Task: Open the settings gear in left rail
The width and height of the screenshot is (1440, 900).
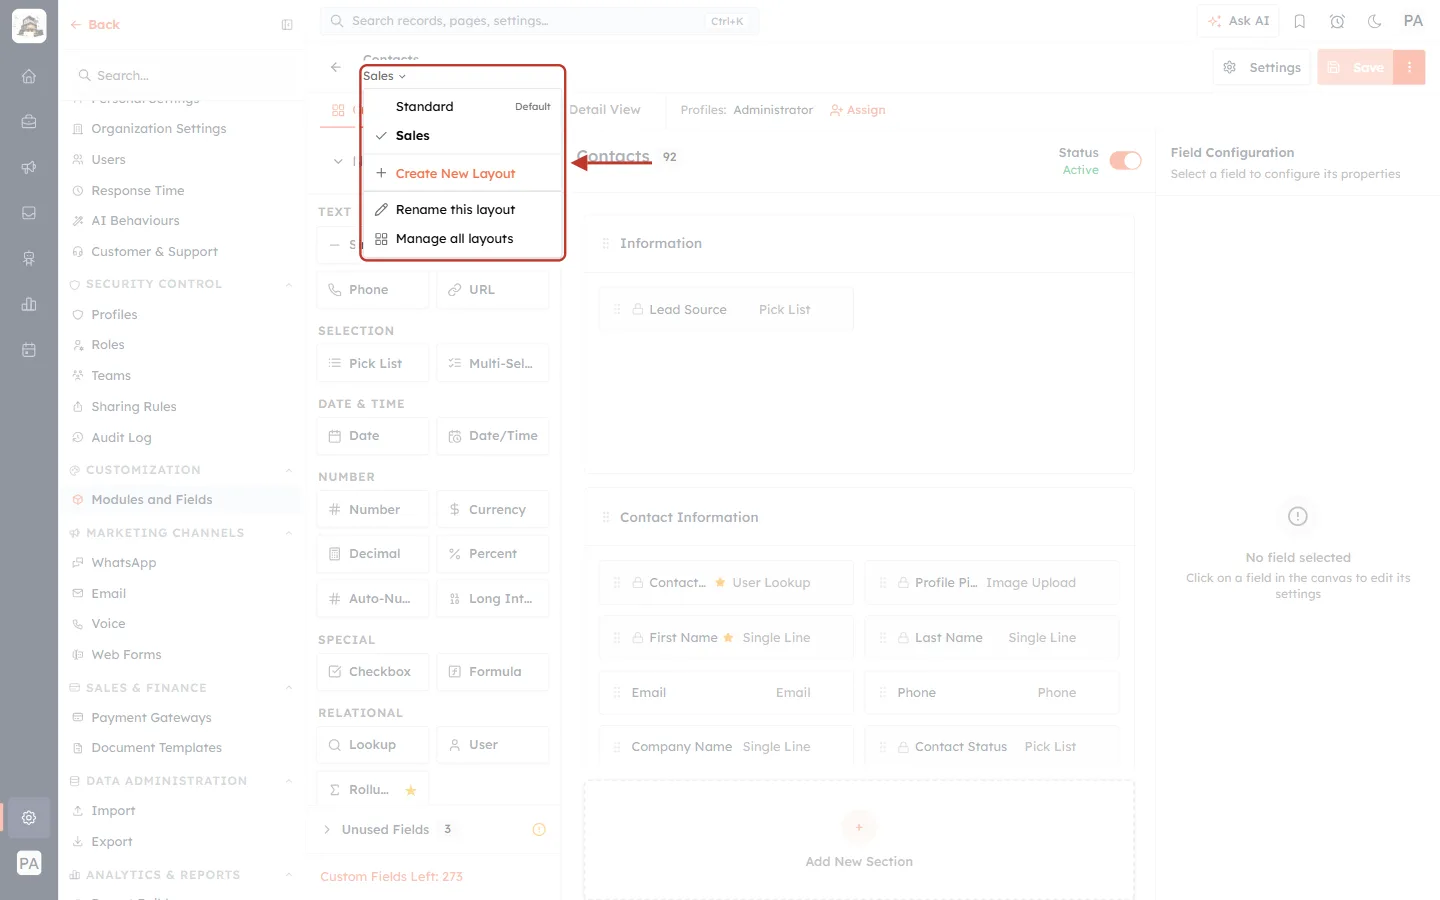Action: click(x=29, y=818)
